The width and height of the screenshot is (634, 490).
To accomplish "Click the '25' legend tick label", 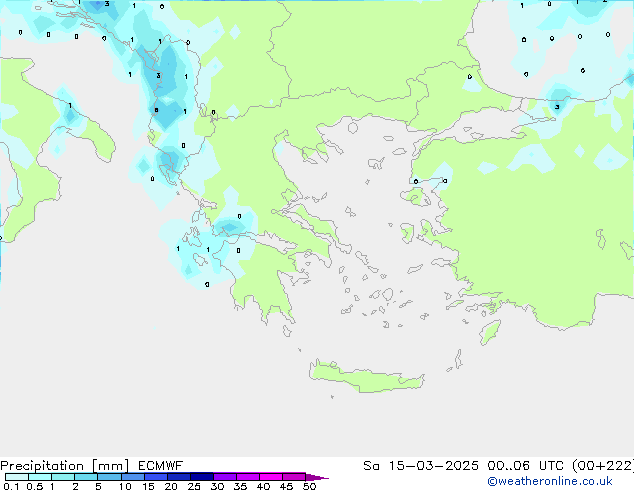I will click(x=194, y=486).
